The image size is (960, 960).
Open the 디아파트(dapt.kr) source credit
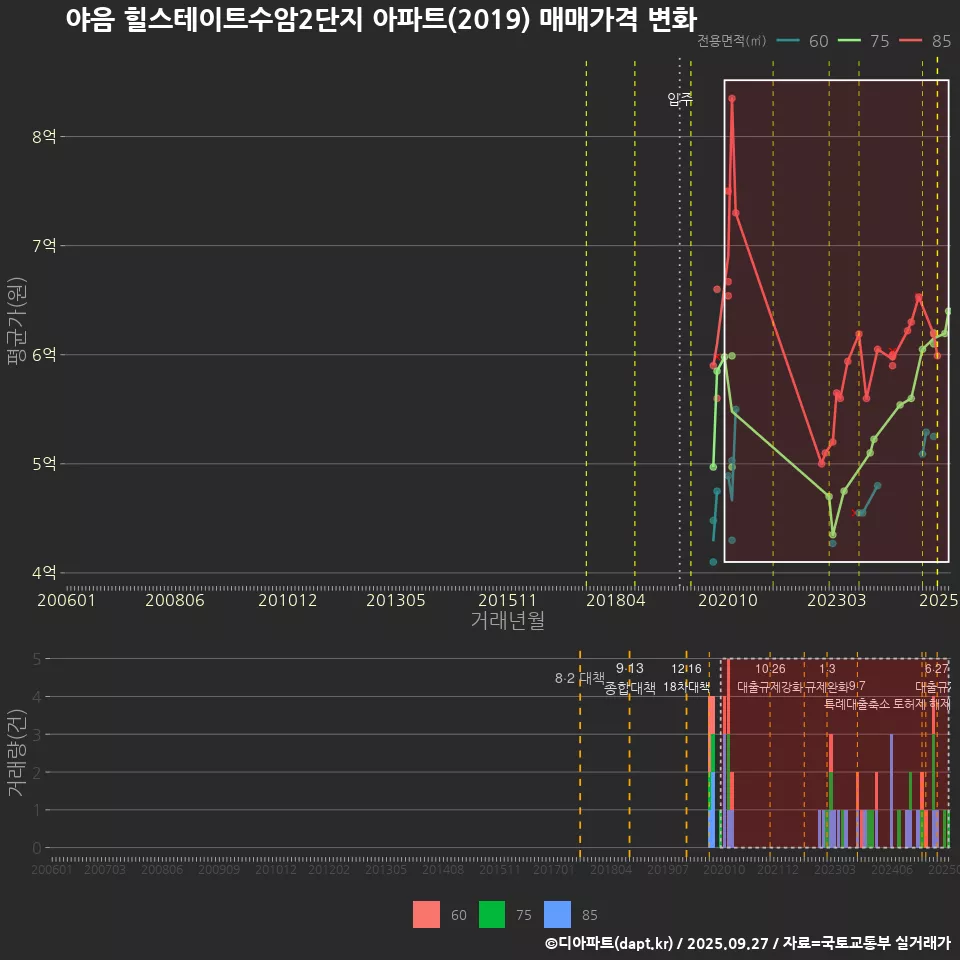[x=610, y=943]
